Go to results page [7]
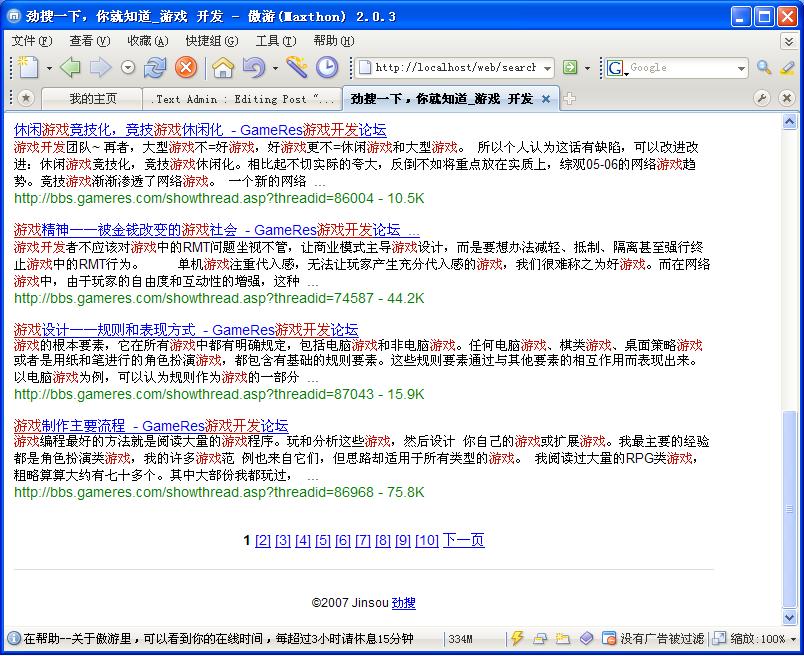Viewport: 804px width, 656px height. pyautogui.click(x=363, y=540)
